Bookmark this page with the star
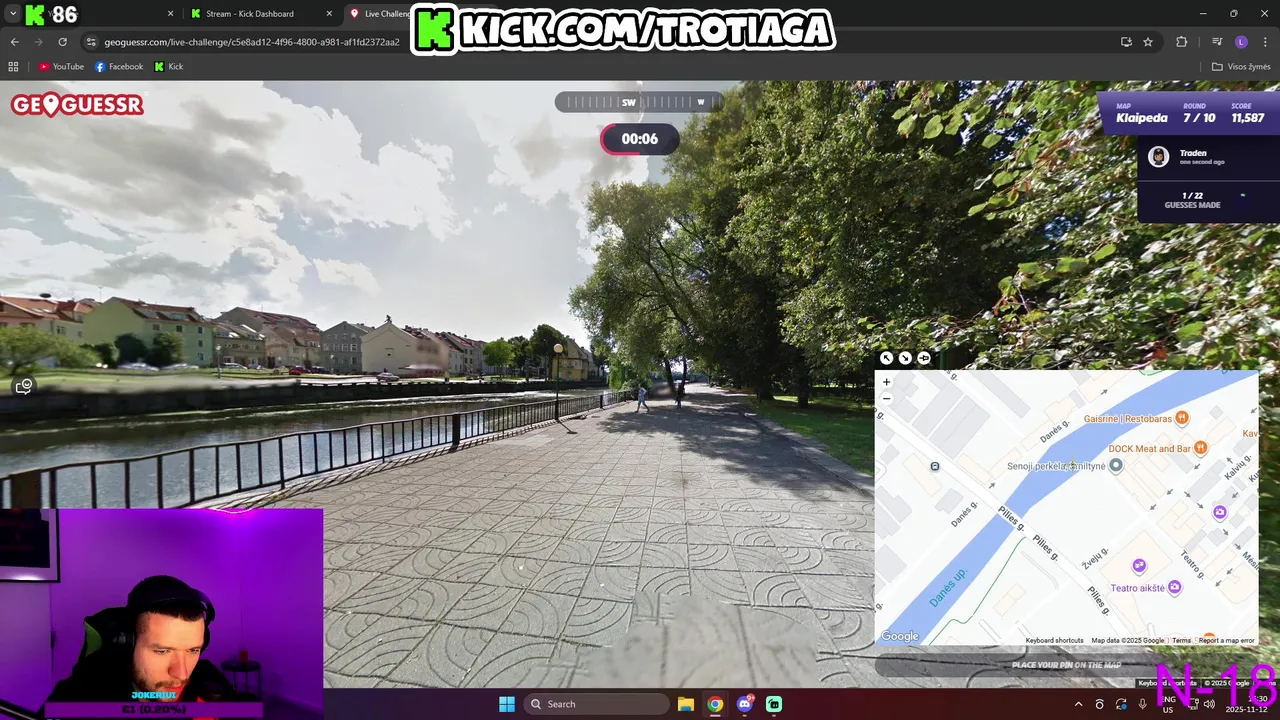The width and height of the screenshot is (1280, 720). [1148, 42]
